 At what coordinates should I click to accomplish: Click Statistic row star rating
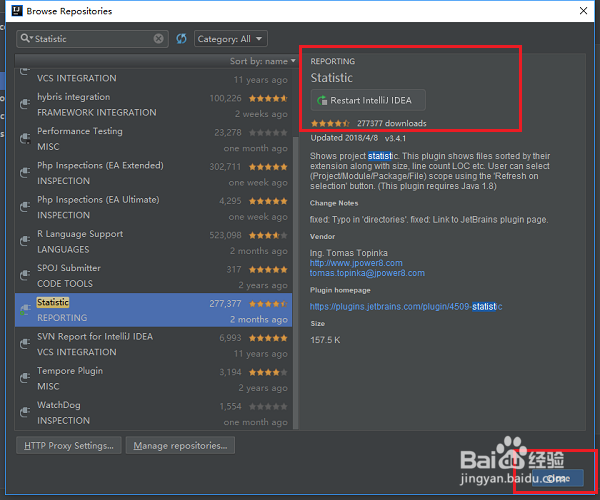point(268,304)
